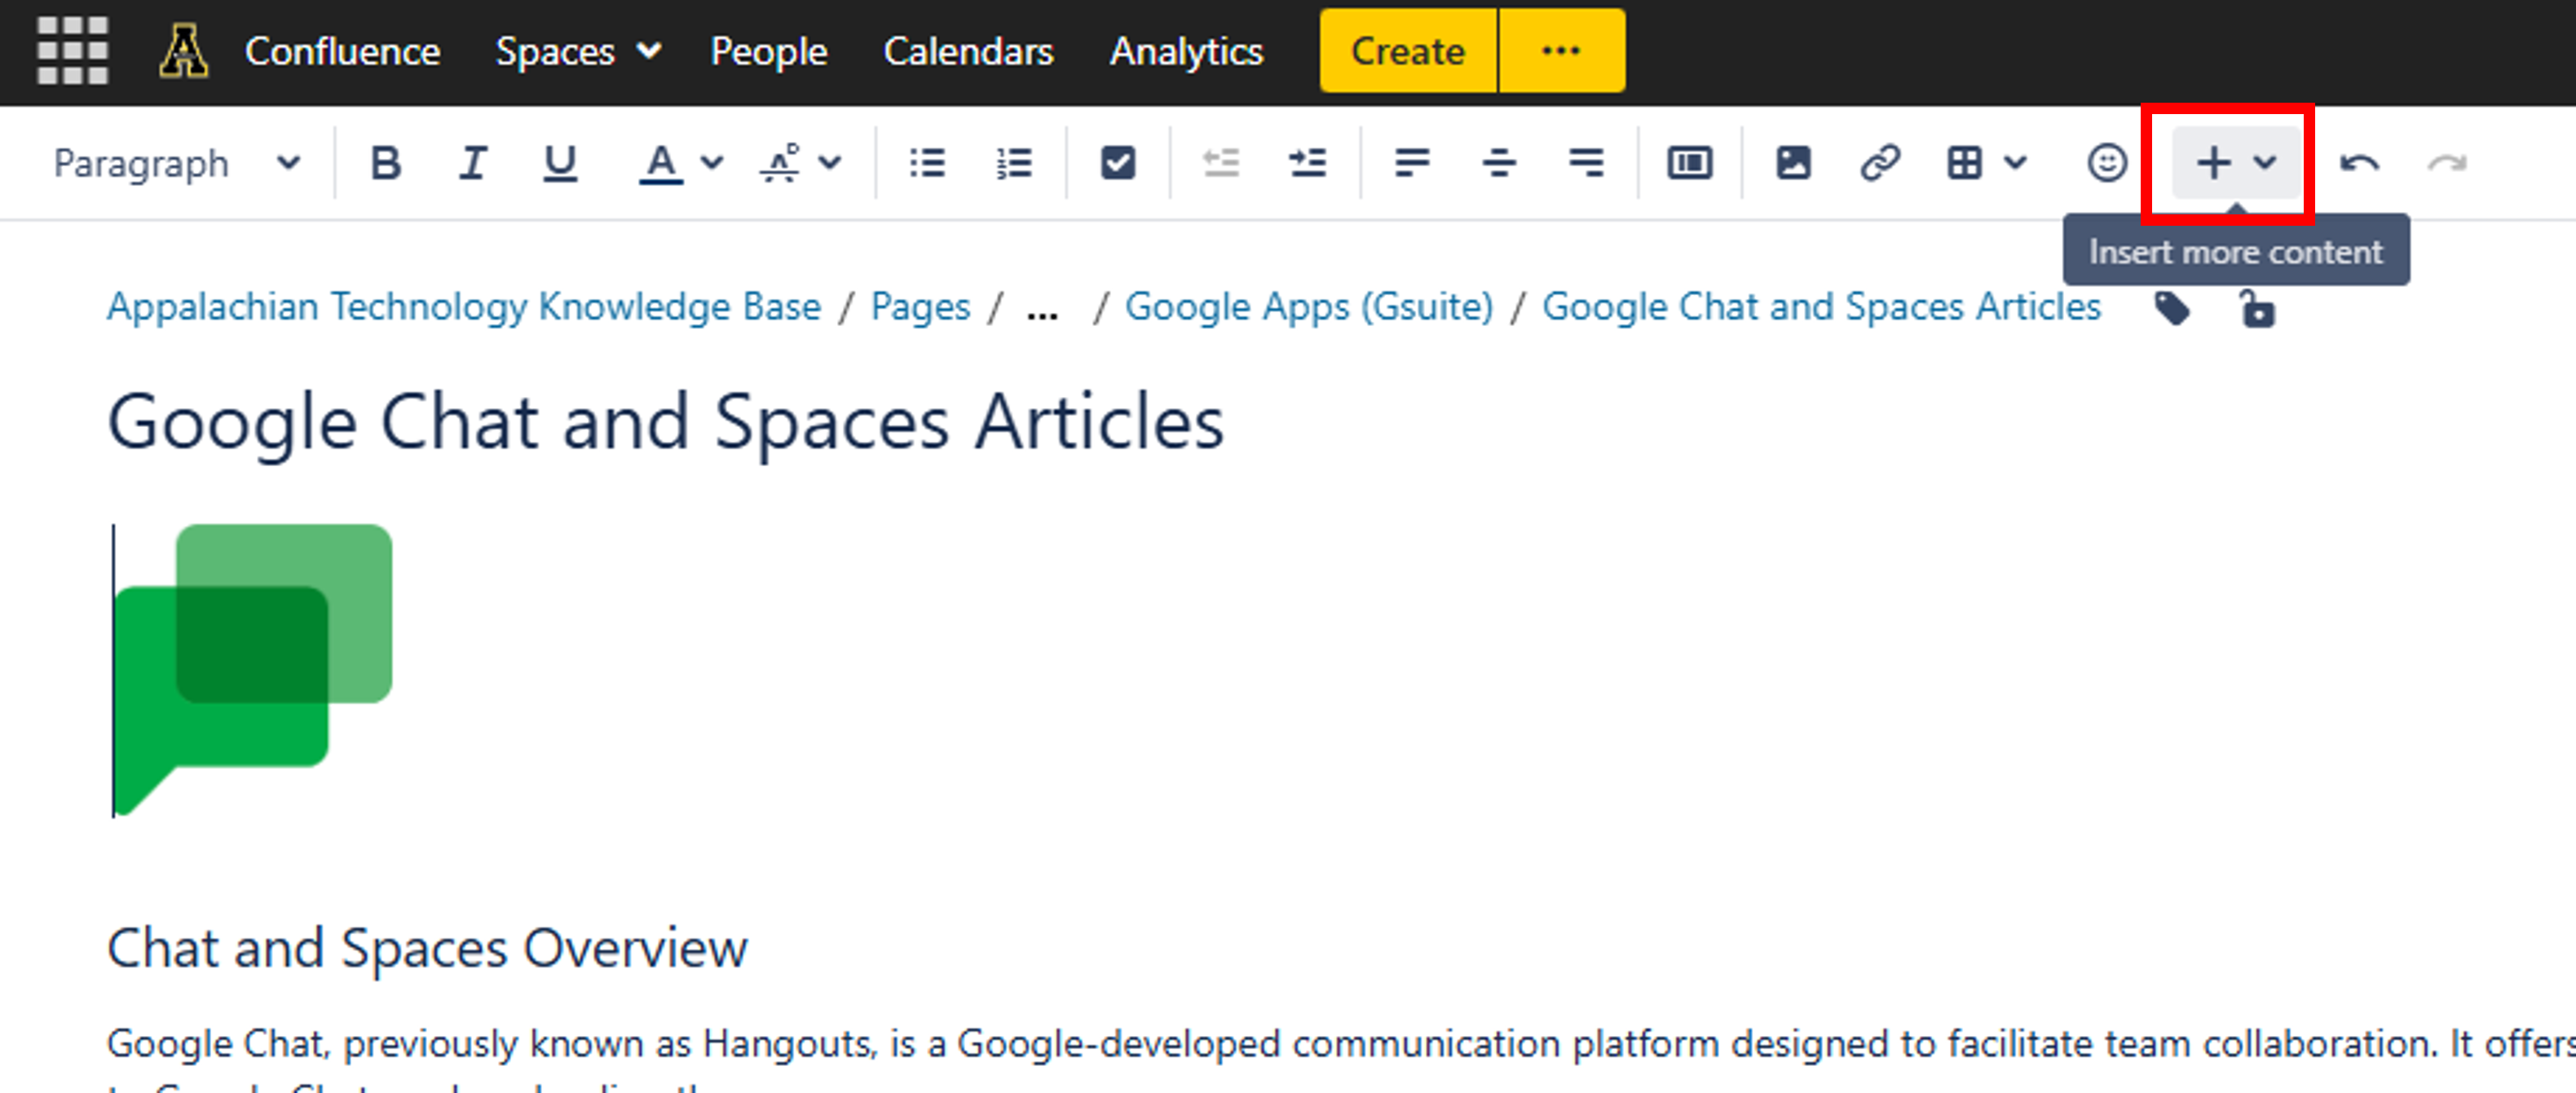The width and height of the screenshot is (2576, 1093).
Task: Expand the Insert more content chevron
Action: pos(2265,163)
